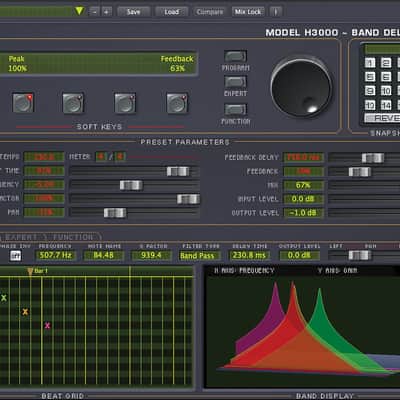The height and width of the screenshot is (400, 400).
Task: Click the Output Level -1.0 dB field
Action: 303,213
